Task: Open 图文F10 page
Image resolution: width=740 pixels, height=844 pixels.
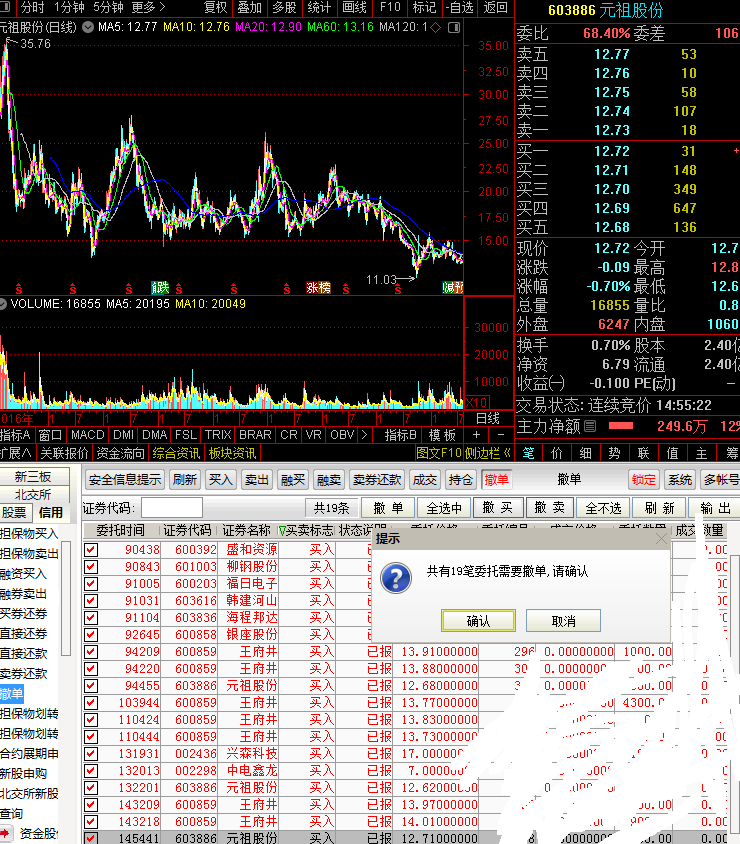Action: [439, 453]
